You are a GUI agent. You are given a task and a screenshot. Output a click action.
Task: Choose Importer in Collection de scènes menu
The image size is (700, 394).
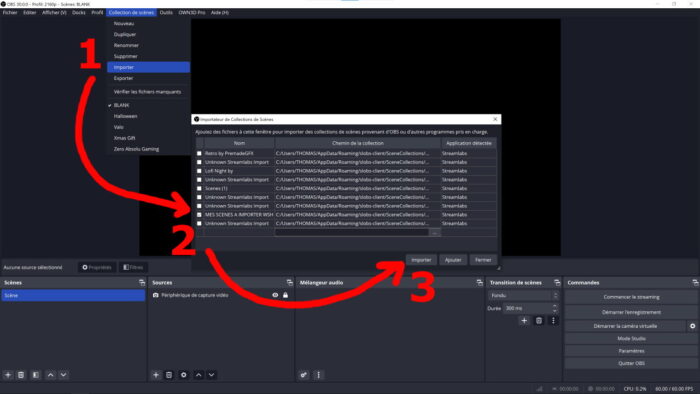coord(148,67)
